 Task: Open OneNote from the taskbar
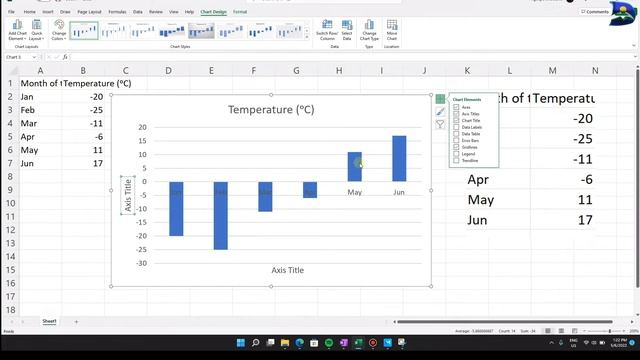tap(344, 343)
